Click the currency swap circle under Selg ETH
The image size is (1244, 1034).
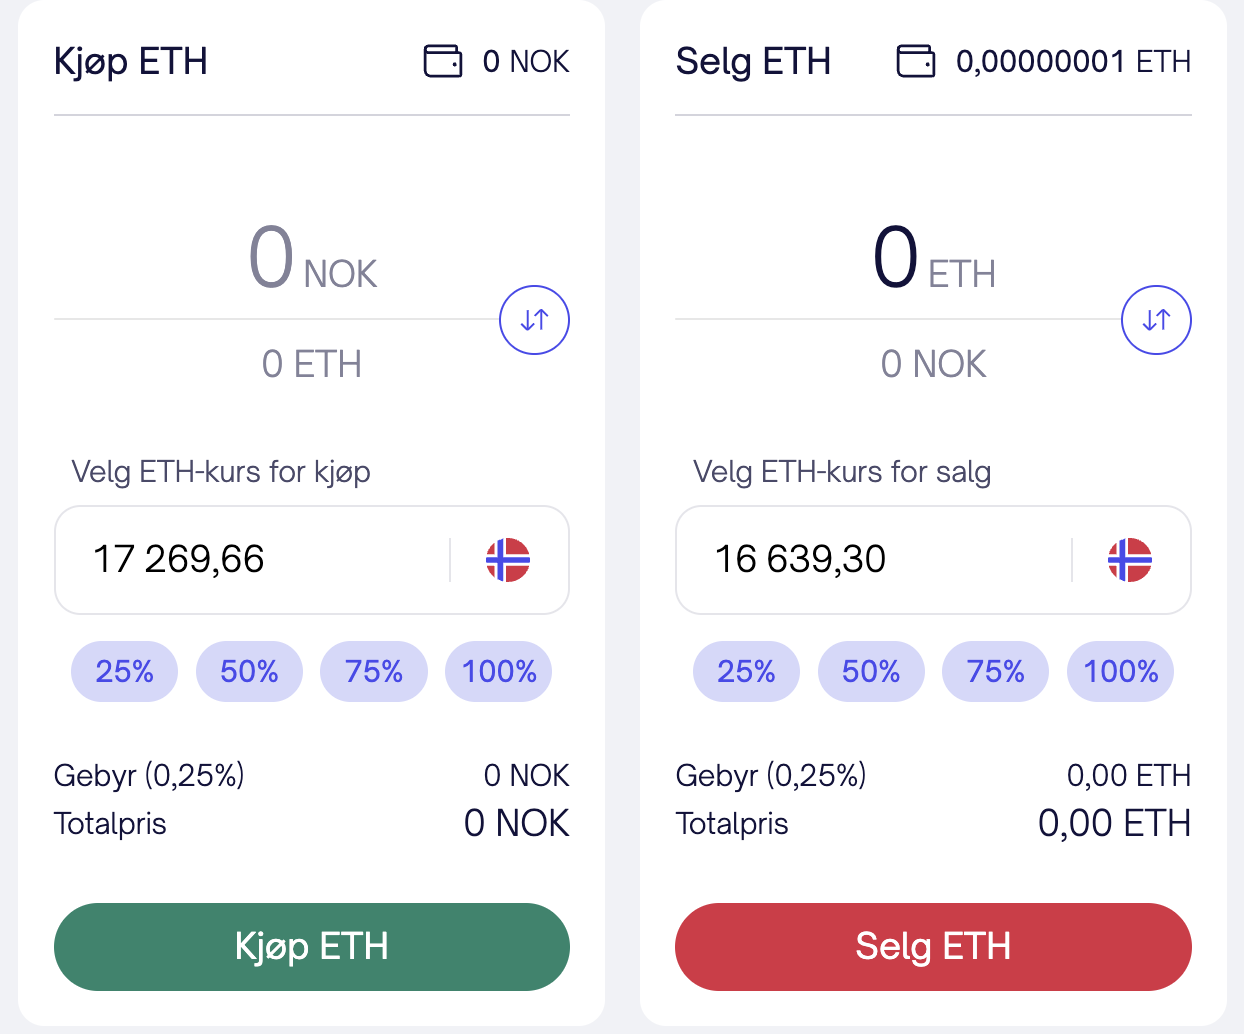pos(1156,319)
